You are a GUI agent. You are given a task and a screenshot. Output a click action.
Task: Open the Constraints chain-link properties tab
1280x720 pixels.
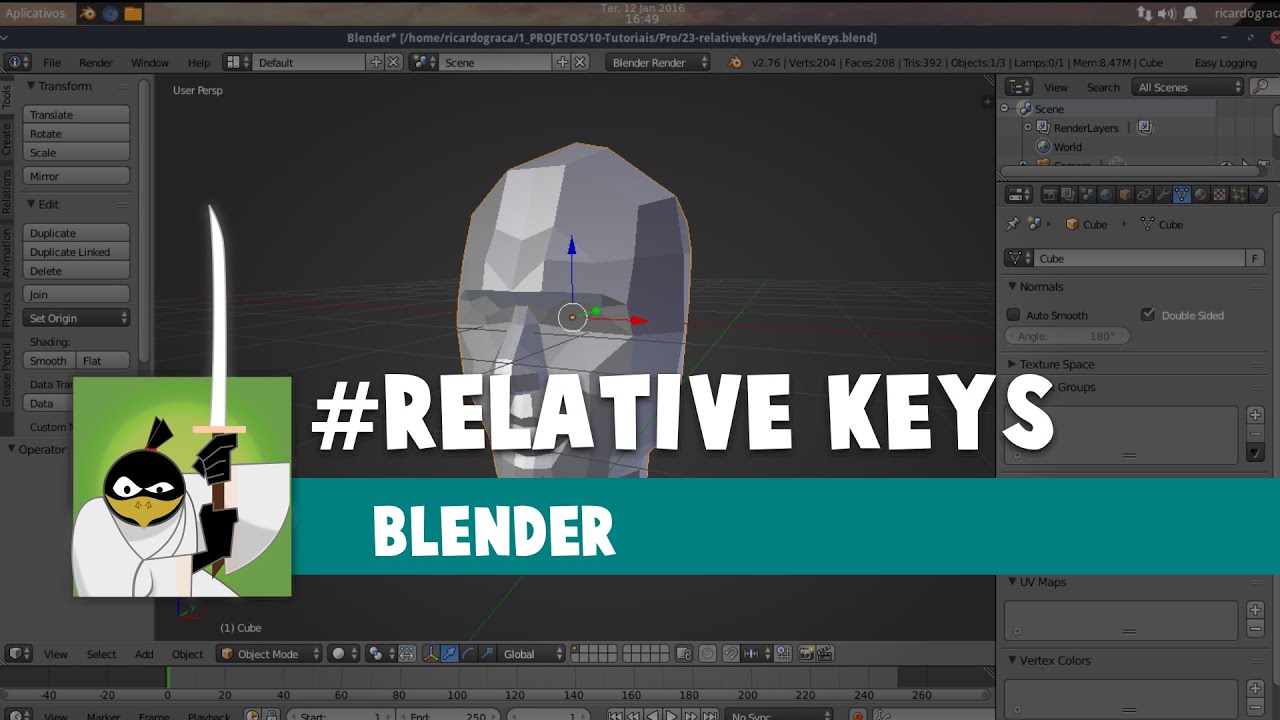(1144, 195)
